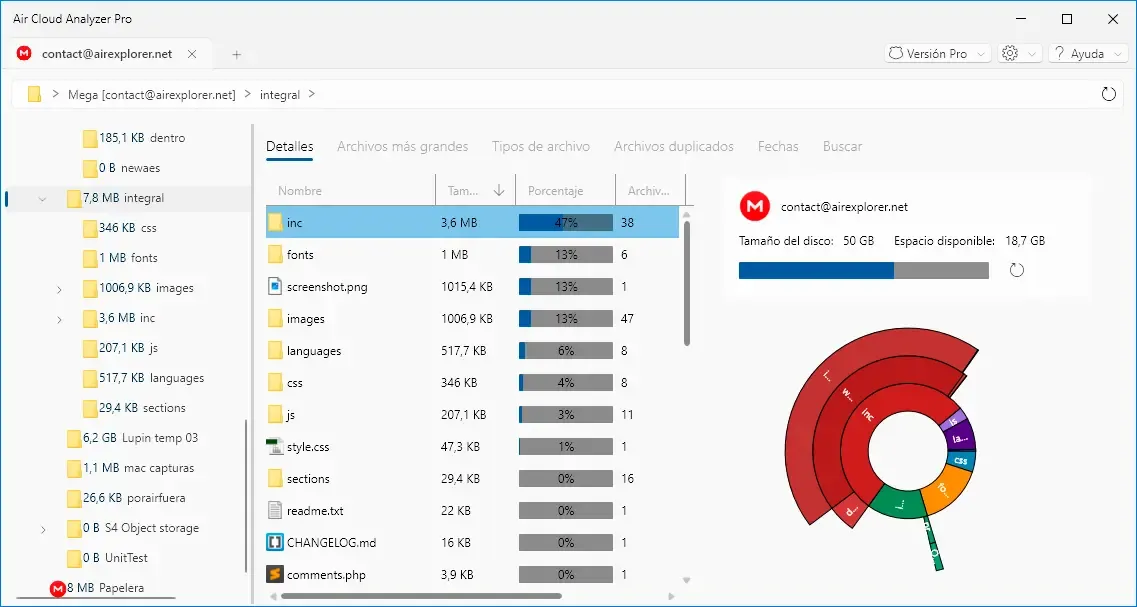1137x607 pixels.
Task: Sort by the Nombre column header
Action: tap(350, 191)
